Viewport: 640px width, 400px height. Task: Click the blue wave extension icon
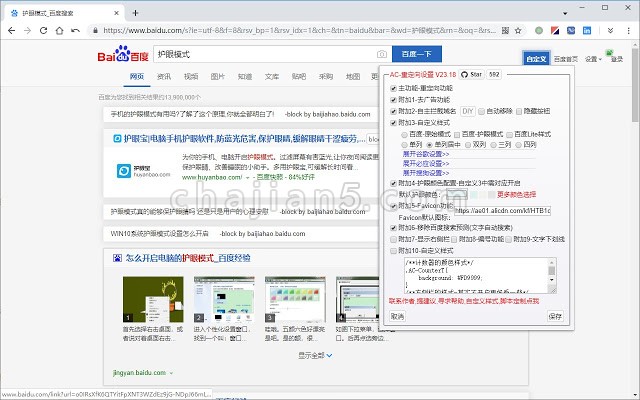(x=571, y=31)
